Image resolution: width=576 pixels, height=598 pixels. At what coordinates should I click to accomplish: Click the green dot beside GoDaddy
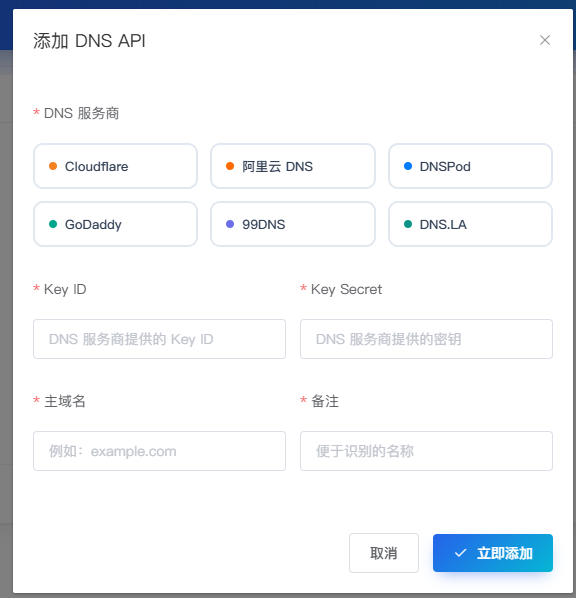coord(53,224)
